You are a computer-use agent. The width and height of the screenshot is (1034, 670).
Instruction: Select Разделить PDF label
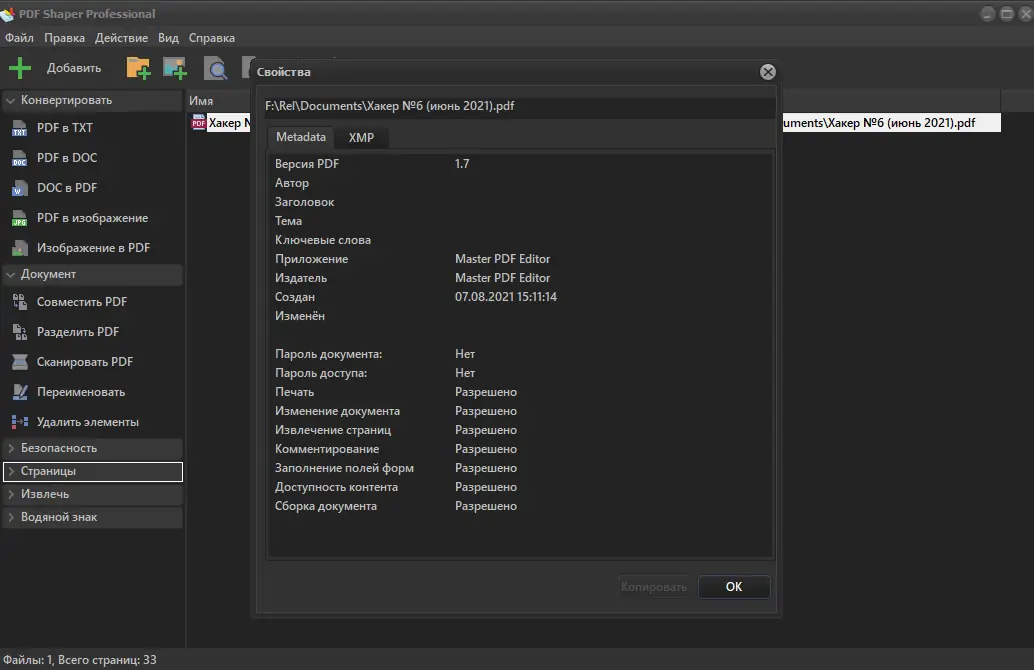click(78, 332)
